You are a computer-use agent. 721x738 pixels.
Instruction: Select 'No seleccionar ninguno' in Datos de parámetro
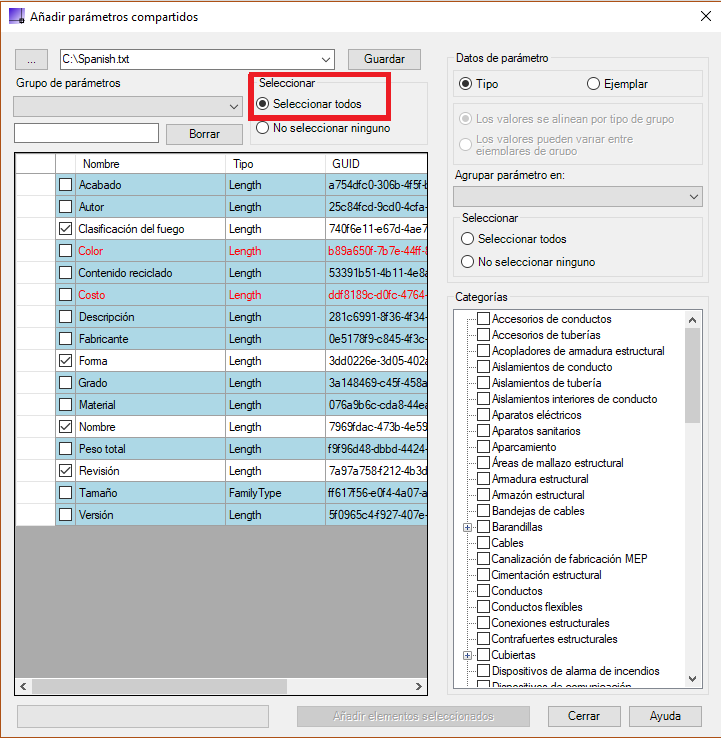pyautogui.click(x=467, y=262)
